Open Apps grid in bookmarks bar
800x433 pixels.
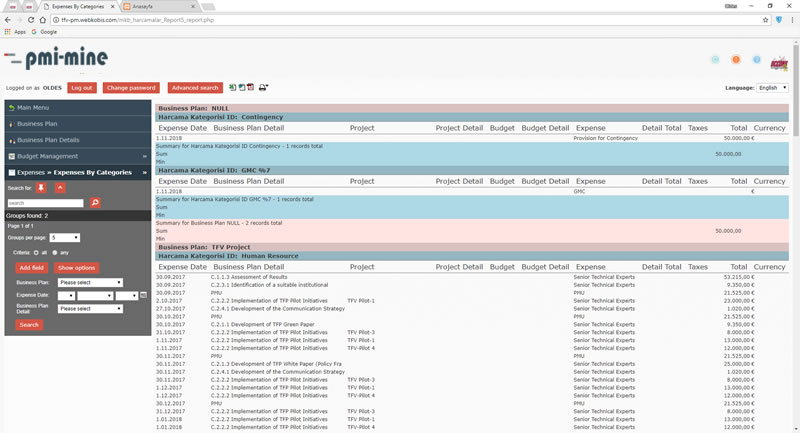pyautogui.click(x=15, y=32)
